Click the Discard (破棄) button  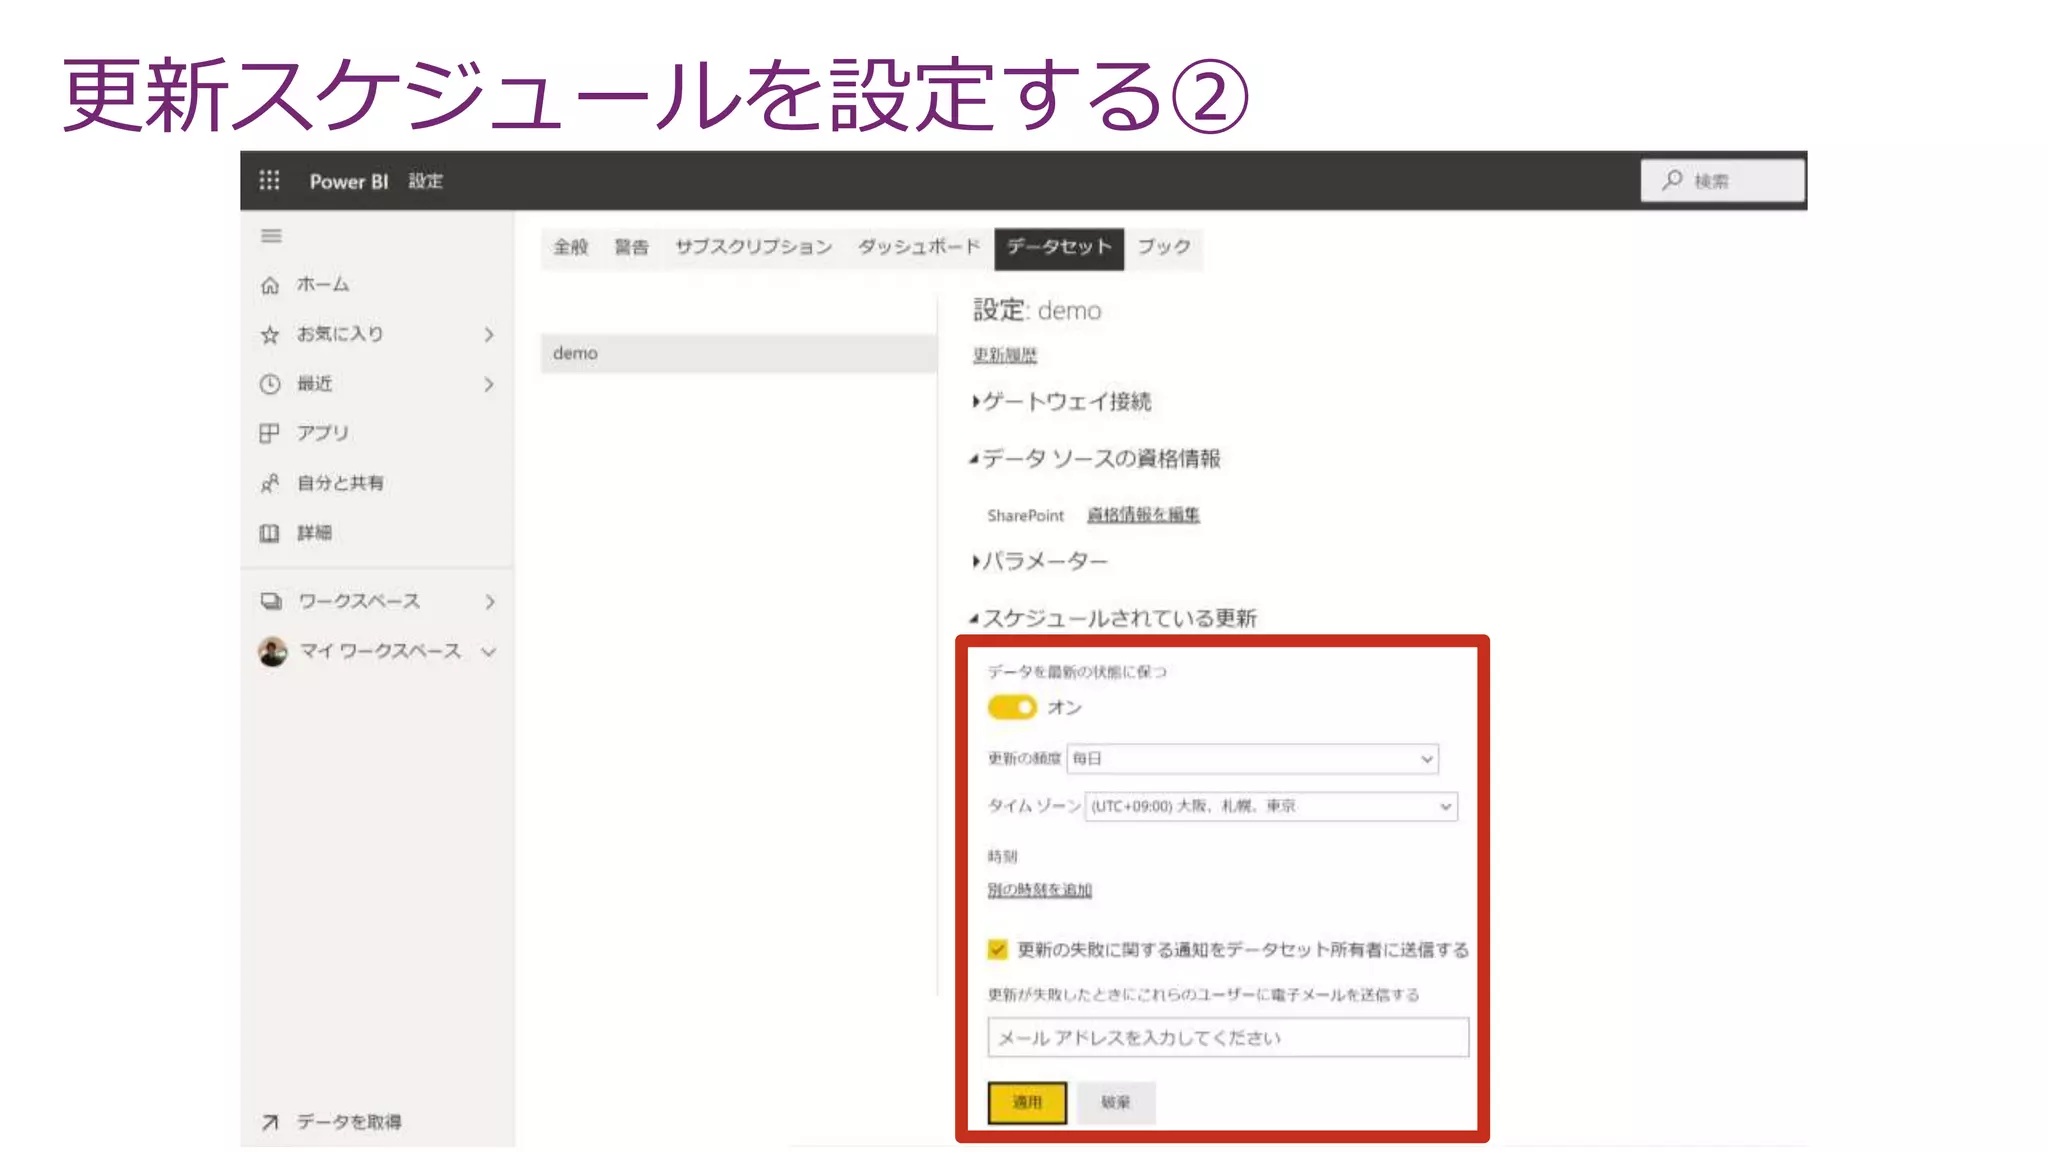coord(1116,1102)
